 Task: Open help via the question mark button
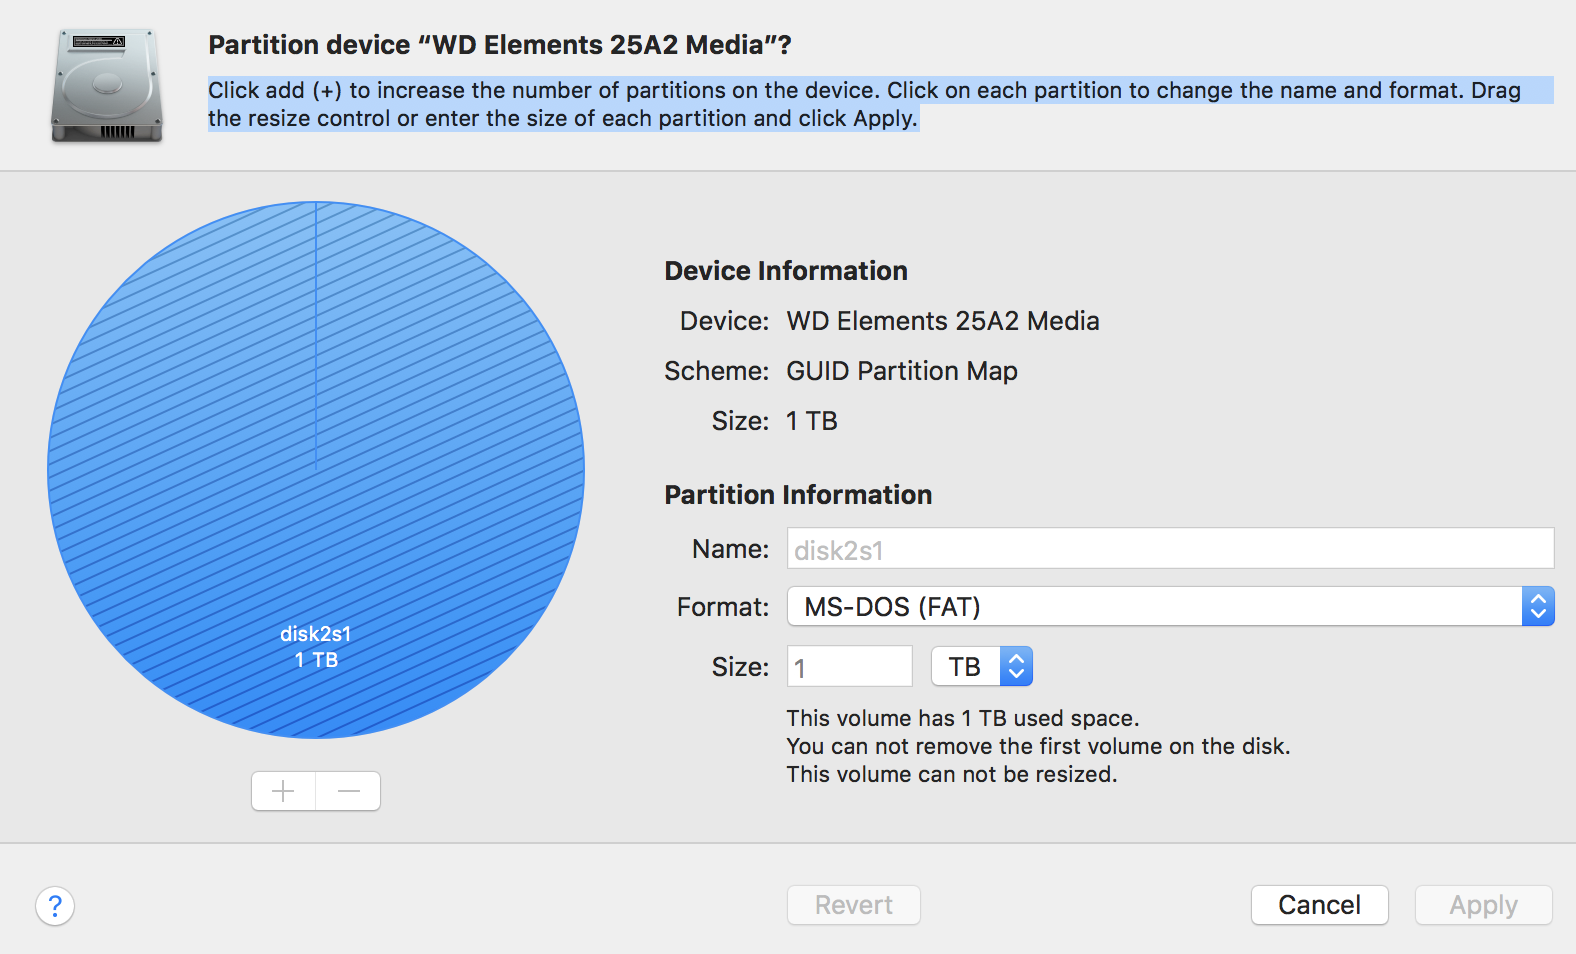click(x=55, y=906)
